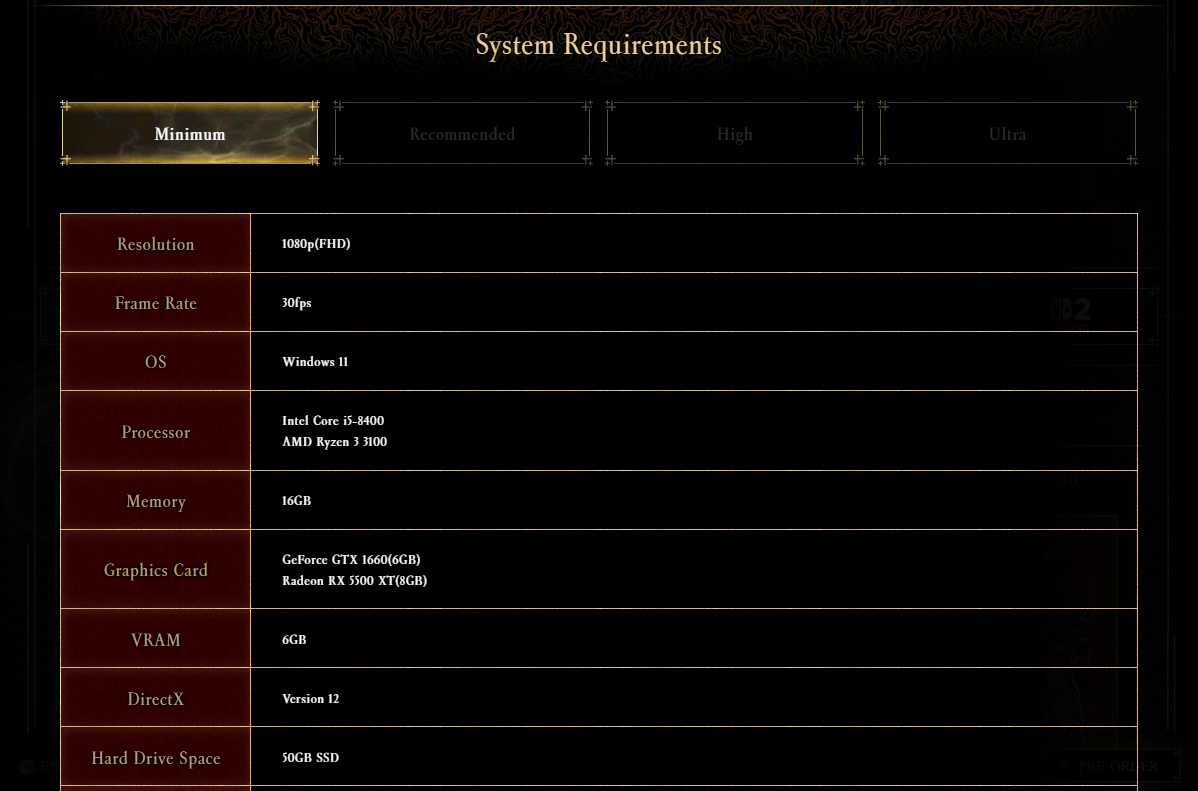Select the 16GB memory value
This screenshot has width=1198, height=791.
[296, 501]
